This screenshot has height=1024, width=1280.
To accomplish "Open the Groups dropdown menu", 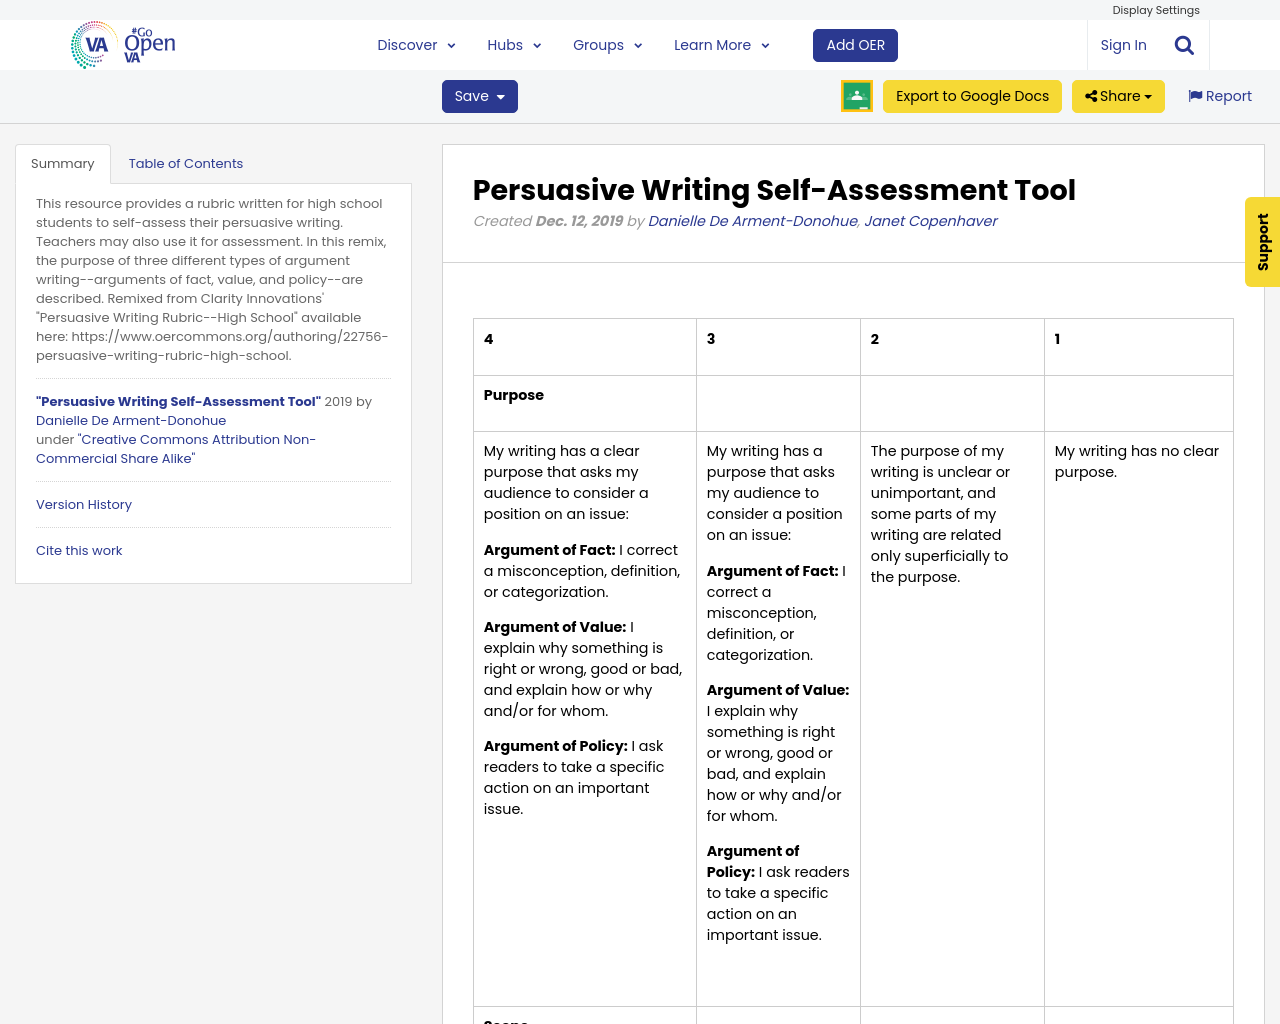I will 607,45.
